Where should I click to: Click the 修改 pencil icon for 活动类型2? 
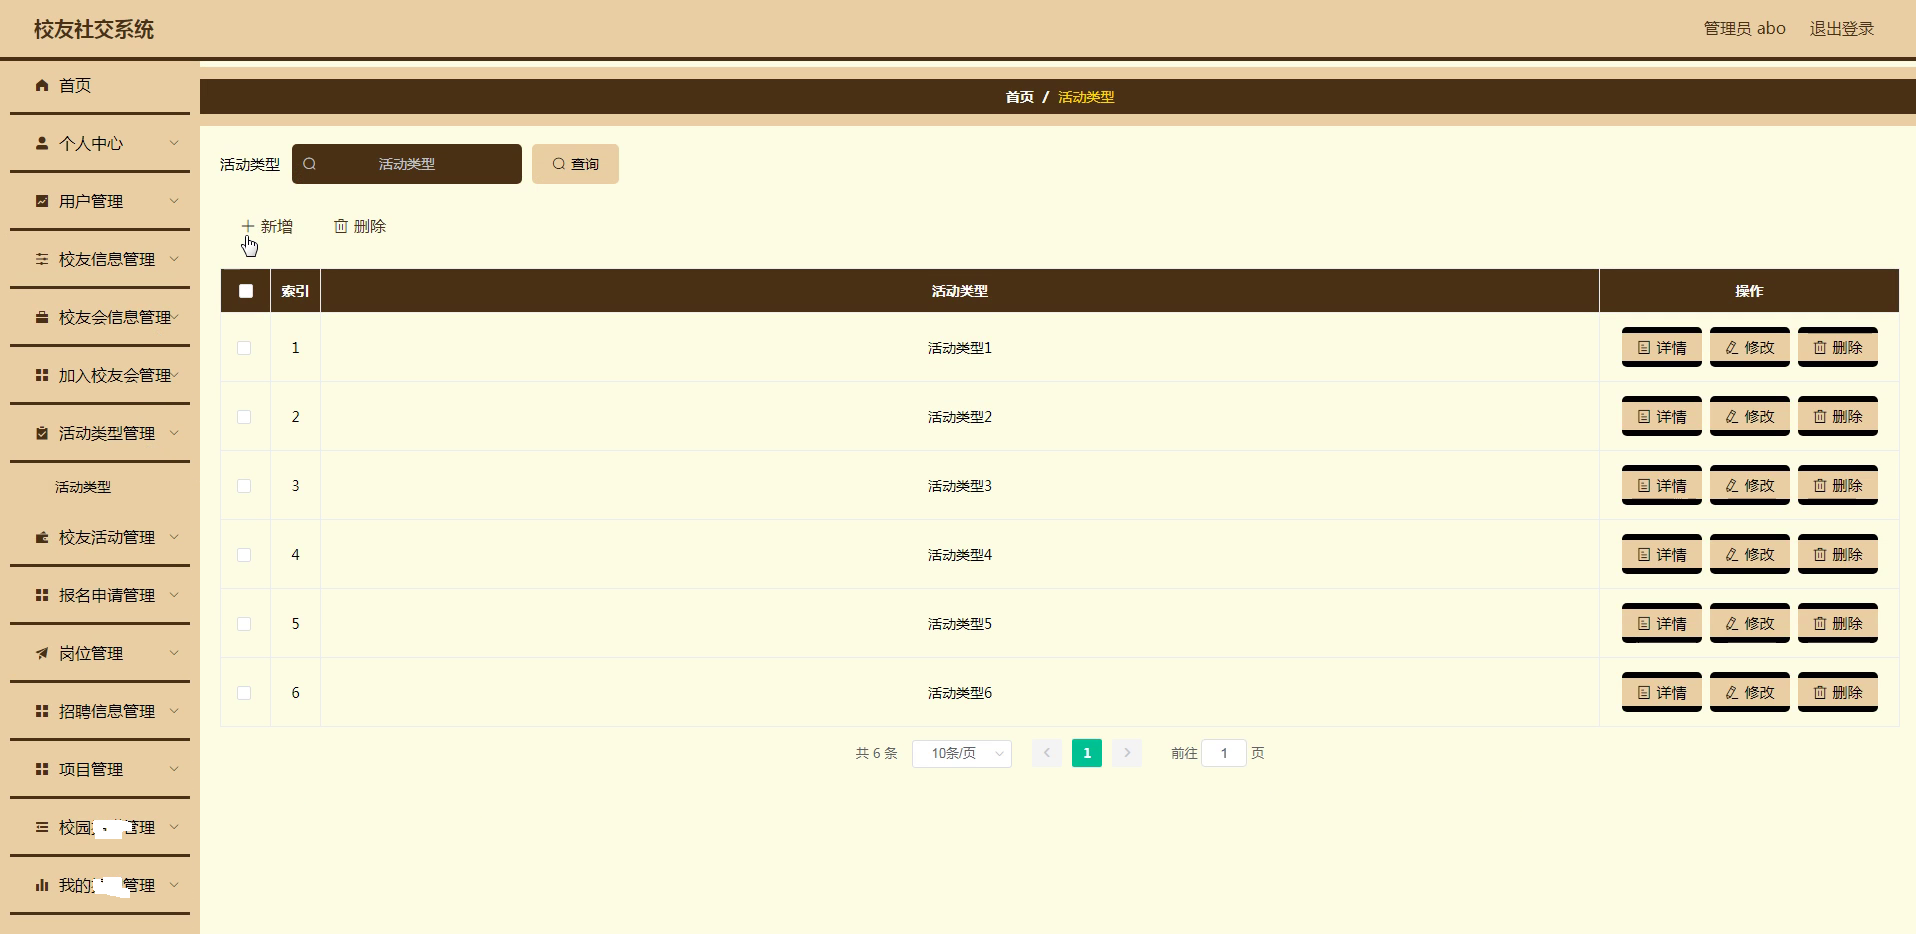1732,417
